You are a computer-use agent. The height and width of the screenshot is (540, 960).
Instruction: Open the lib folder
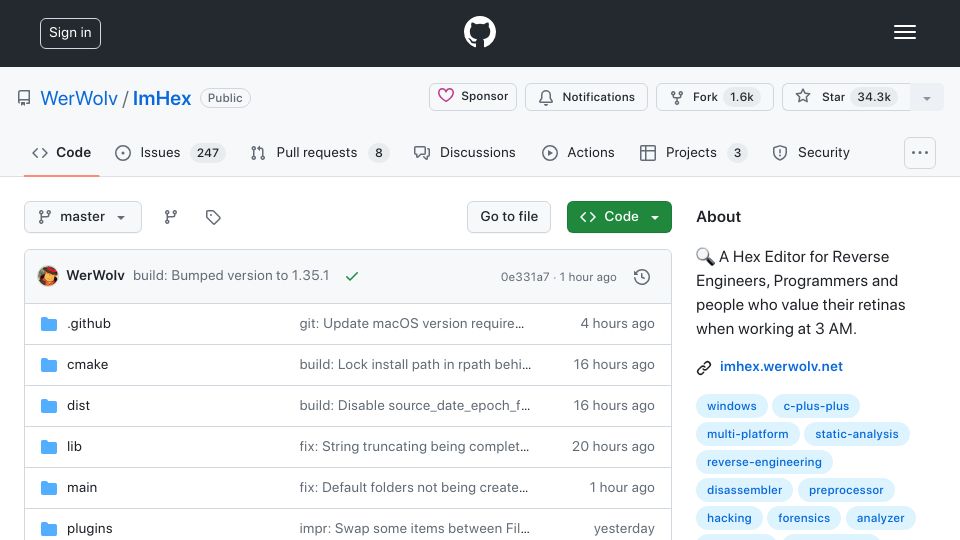pos(74,446)
